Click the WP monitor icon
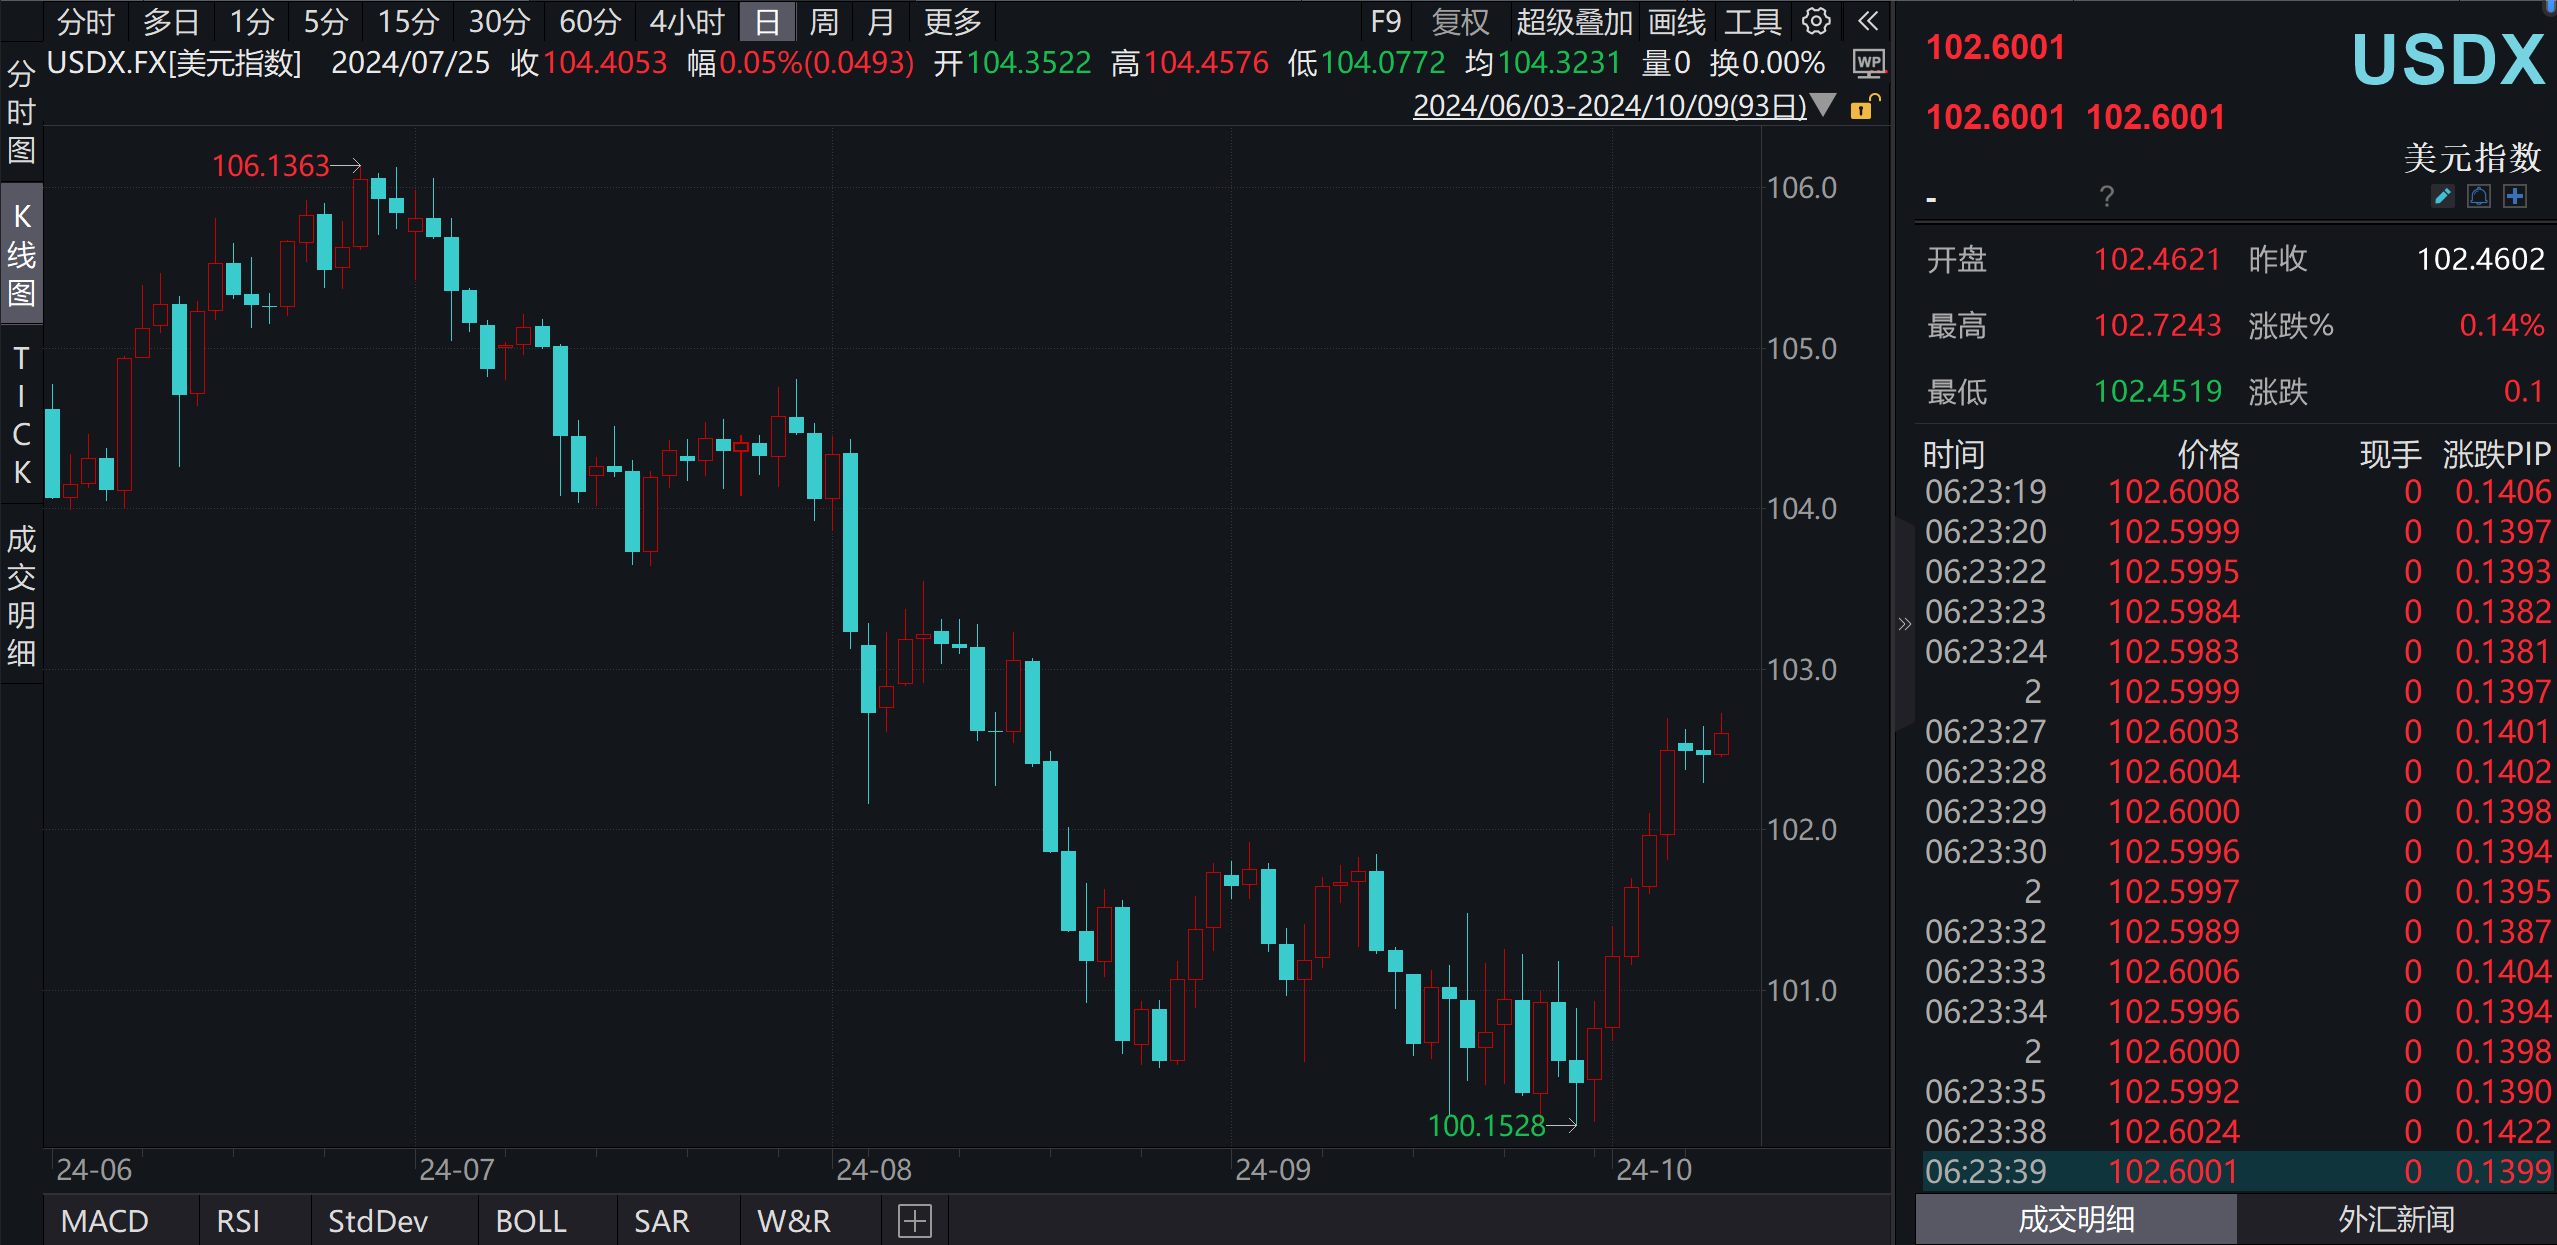2557x1245 pixels. [1867, 64]
